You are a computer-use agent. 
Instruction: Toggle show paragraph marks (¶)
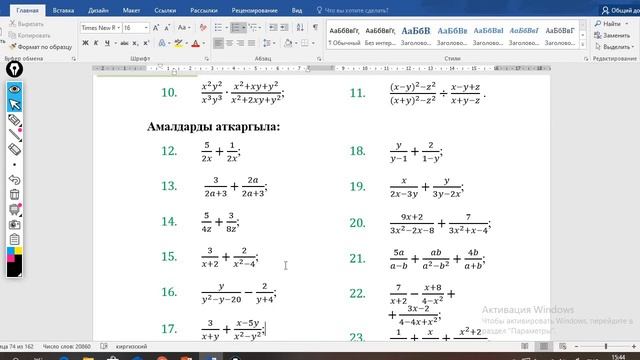(315, 27)
